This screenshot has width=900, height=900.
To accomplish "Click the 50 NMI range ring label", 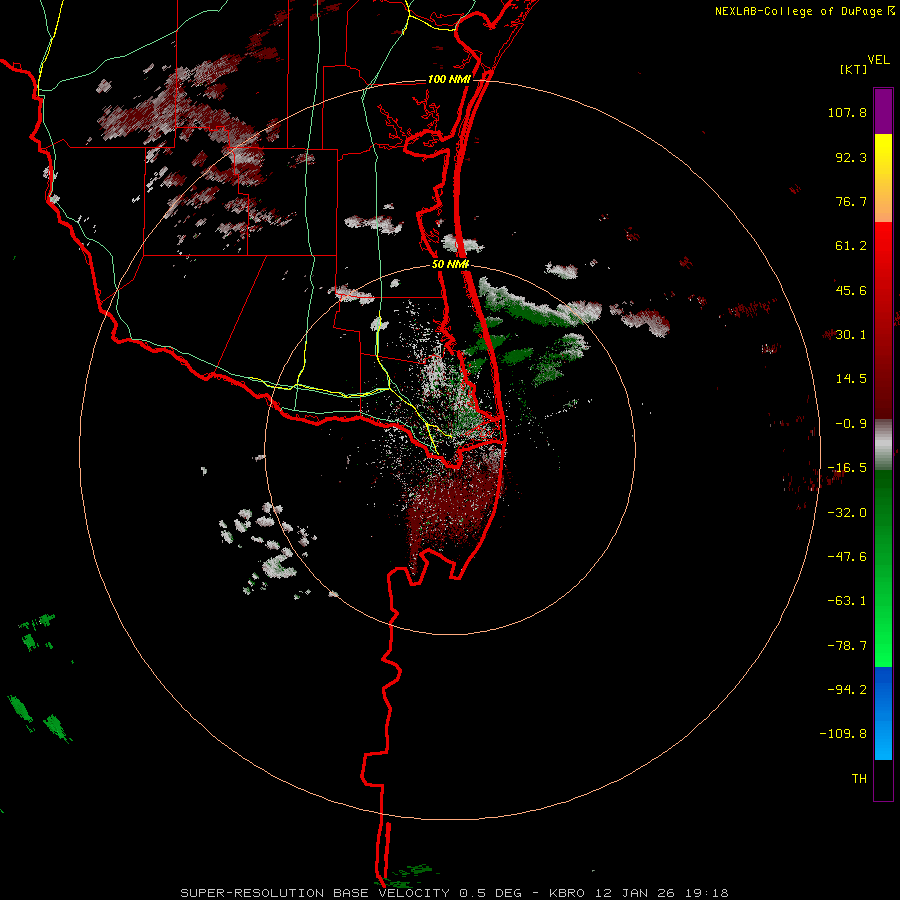I will click(x=451, y=264).
